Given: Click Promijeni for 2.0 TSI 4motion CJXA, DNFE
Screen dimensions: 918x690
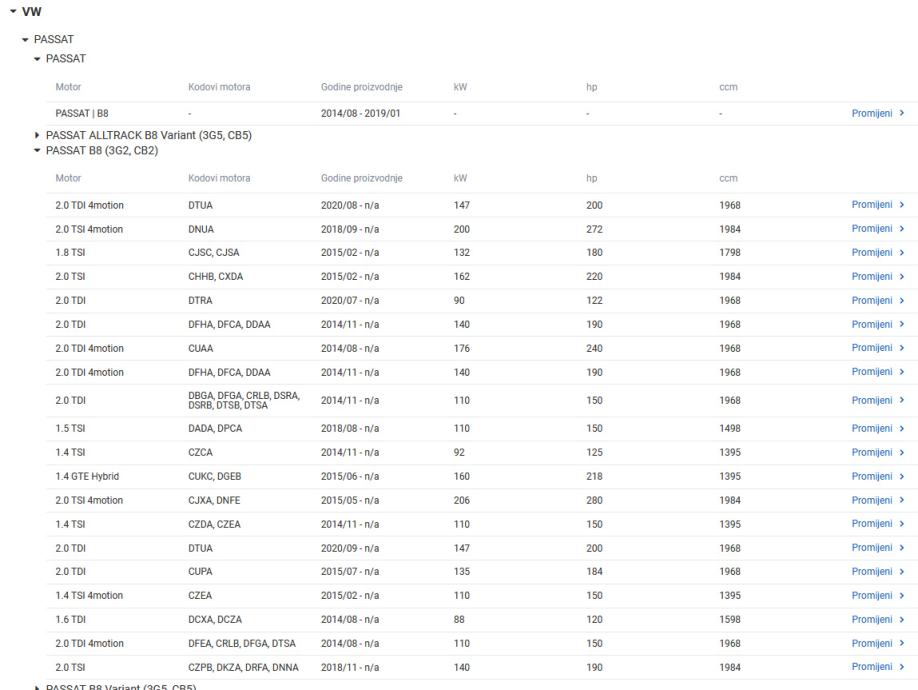Looking at the screenshot, I should [872, 500].
